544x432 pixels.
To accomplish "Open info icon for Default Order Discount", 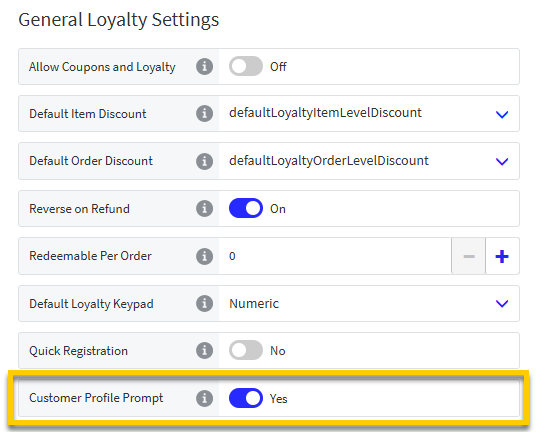I will 204,161.
